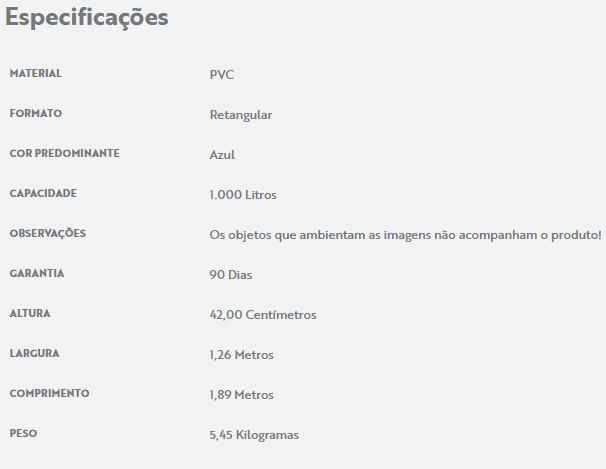Screen dimensions: 606x469
Task: Click the 1,26 Metros width value
Action: 242,355
